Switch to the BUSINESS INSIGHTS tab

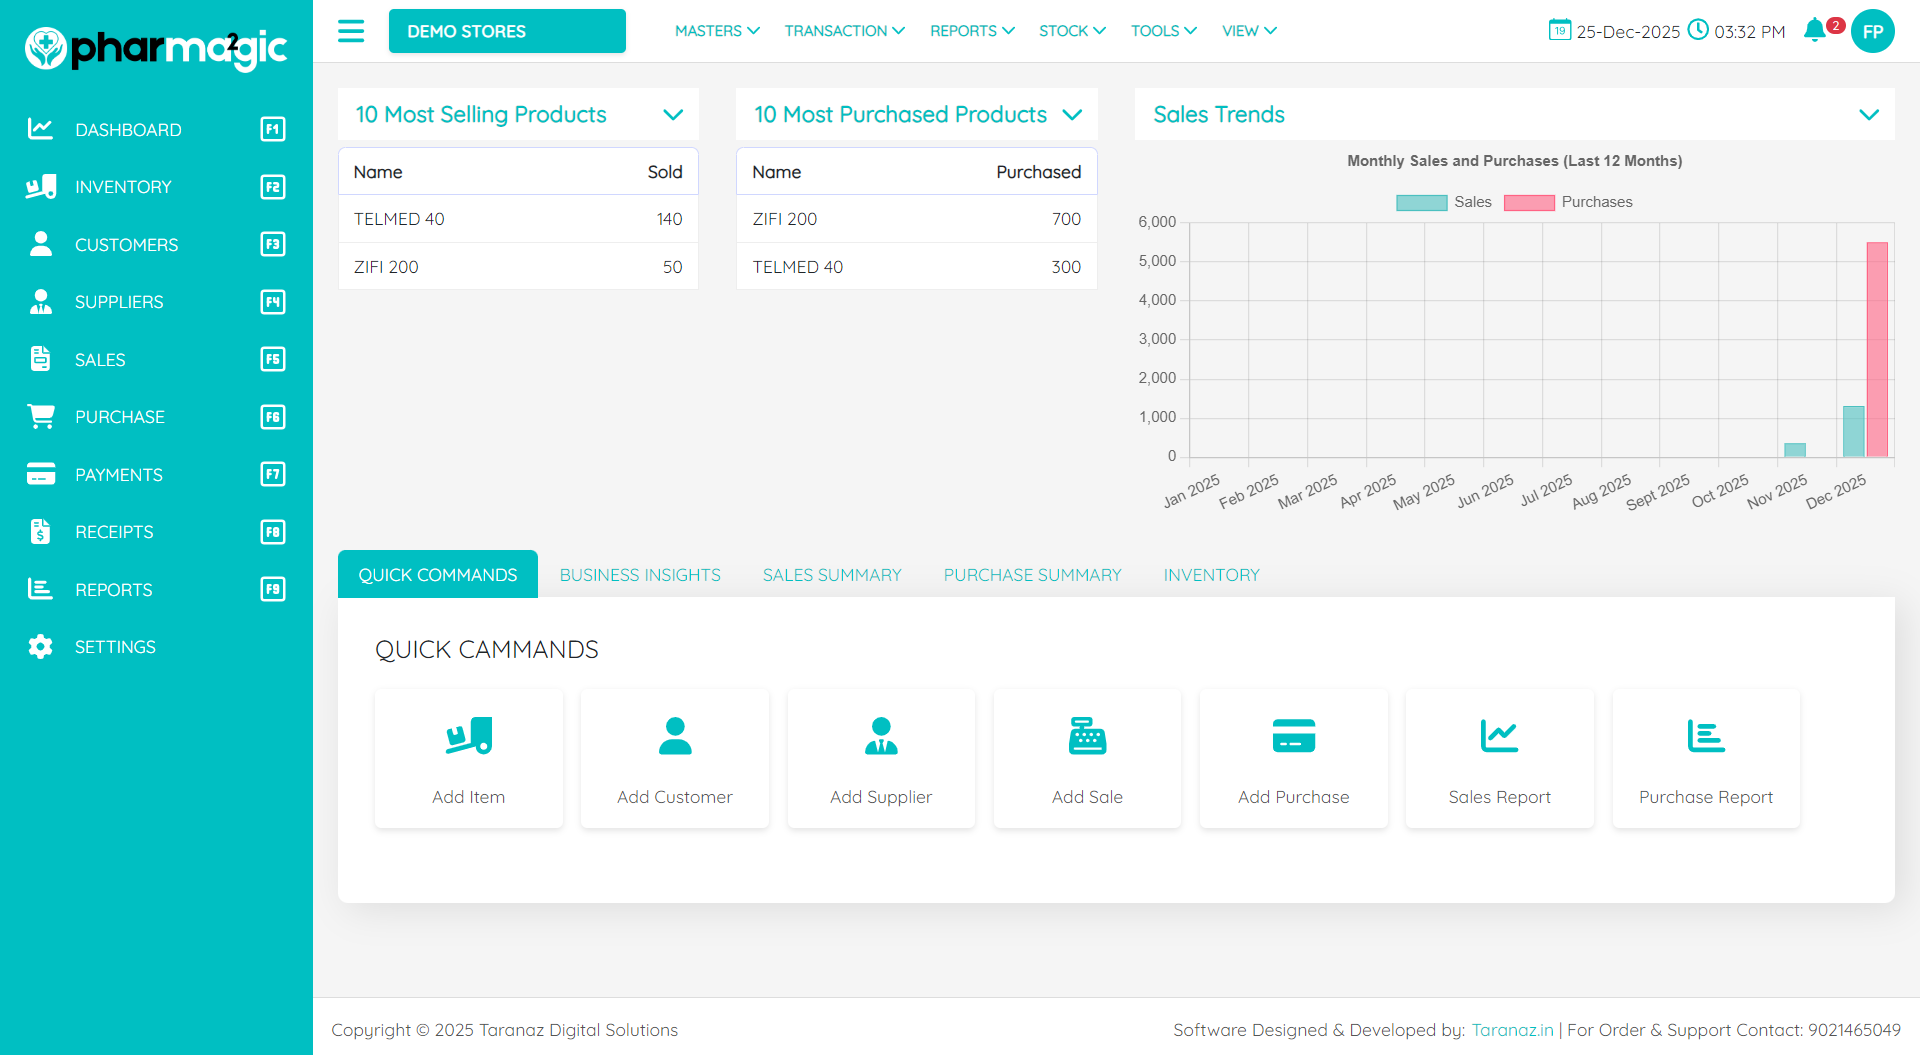[x=640, y=575]
